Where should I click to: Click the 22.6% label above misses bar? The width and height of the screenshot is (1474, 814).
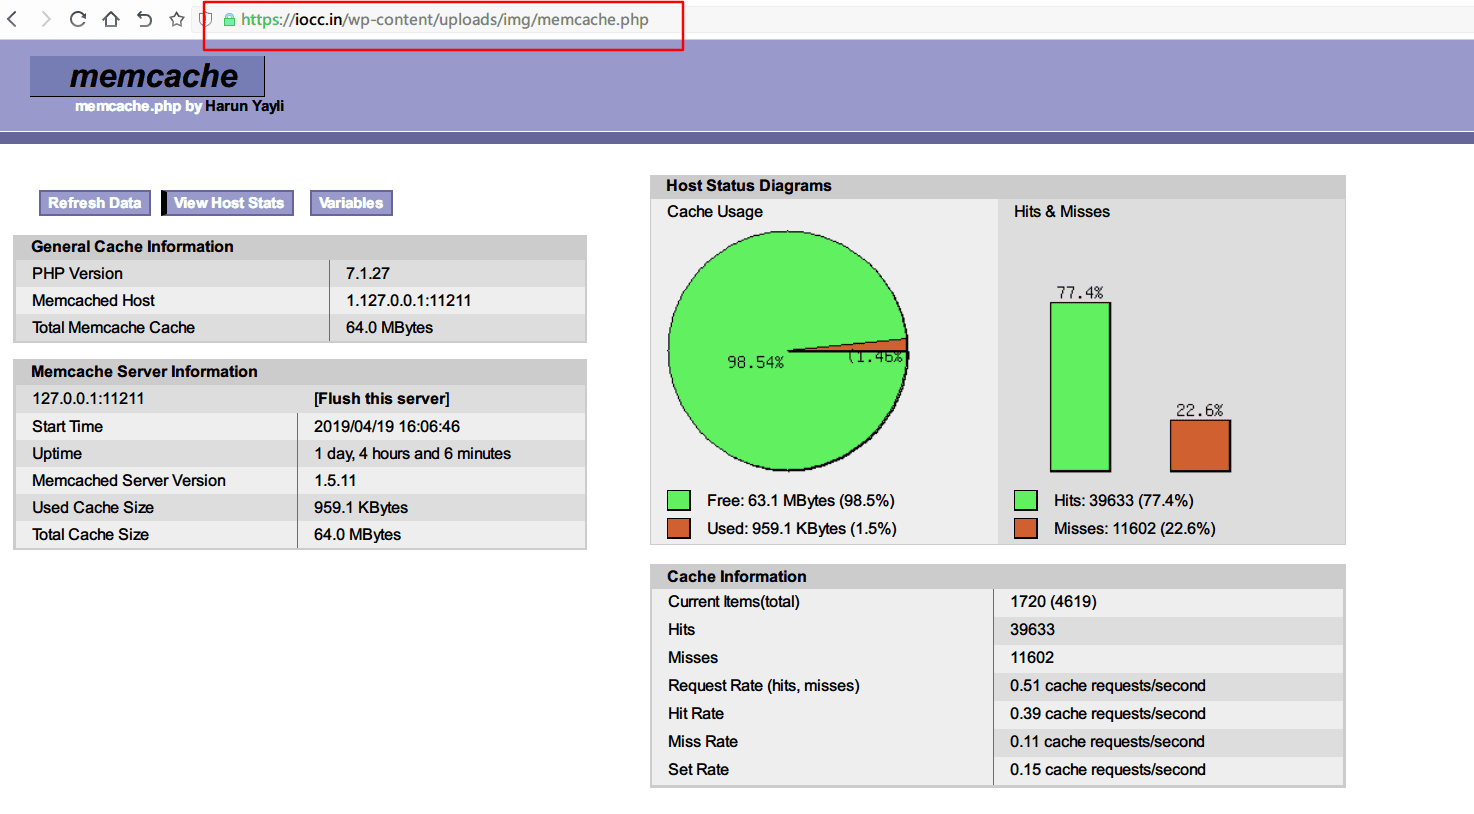(1200, 410)
